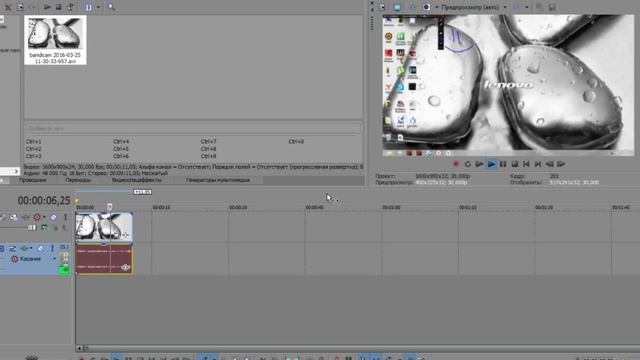The width and height of the screenshot is (640, 360).
Task: Click the Ctrl+0 tag shortcut
Action: pos(296,142)
